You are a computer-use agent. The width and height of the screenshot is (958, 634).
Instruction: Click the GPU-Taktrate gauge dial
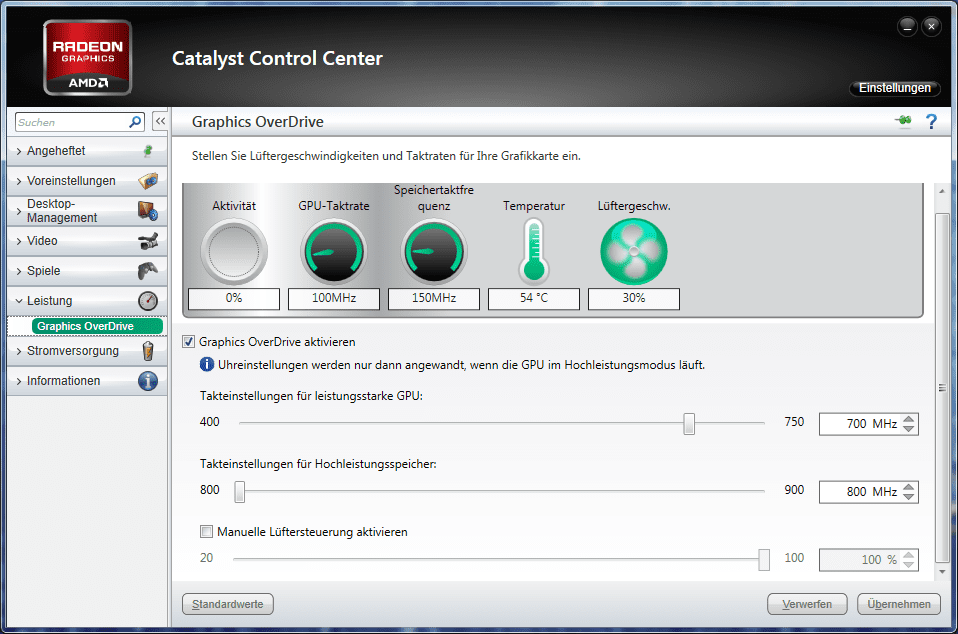334,252
